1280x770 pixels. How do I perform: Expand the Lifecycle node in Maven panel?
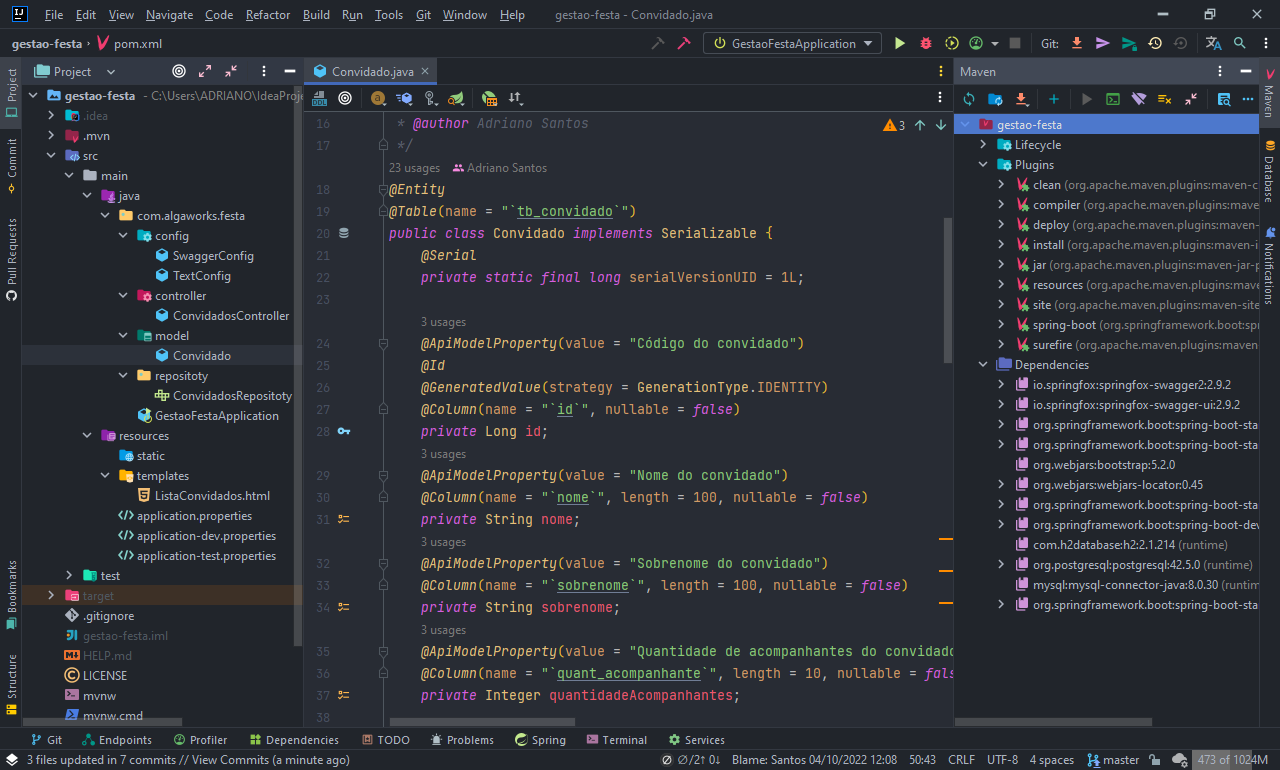tap(982, 144)
